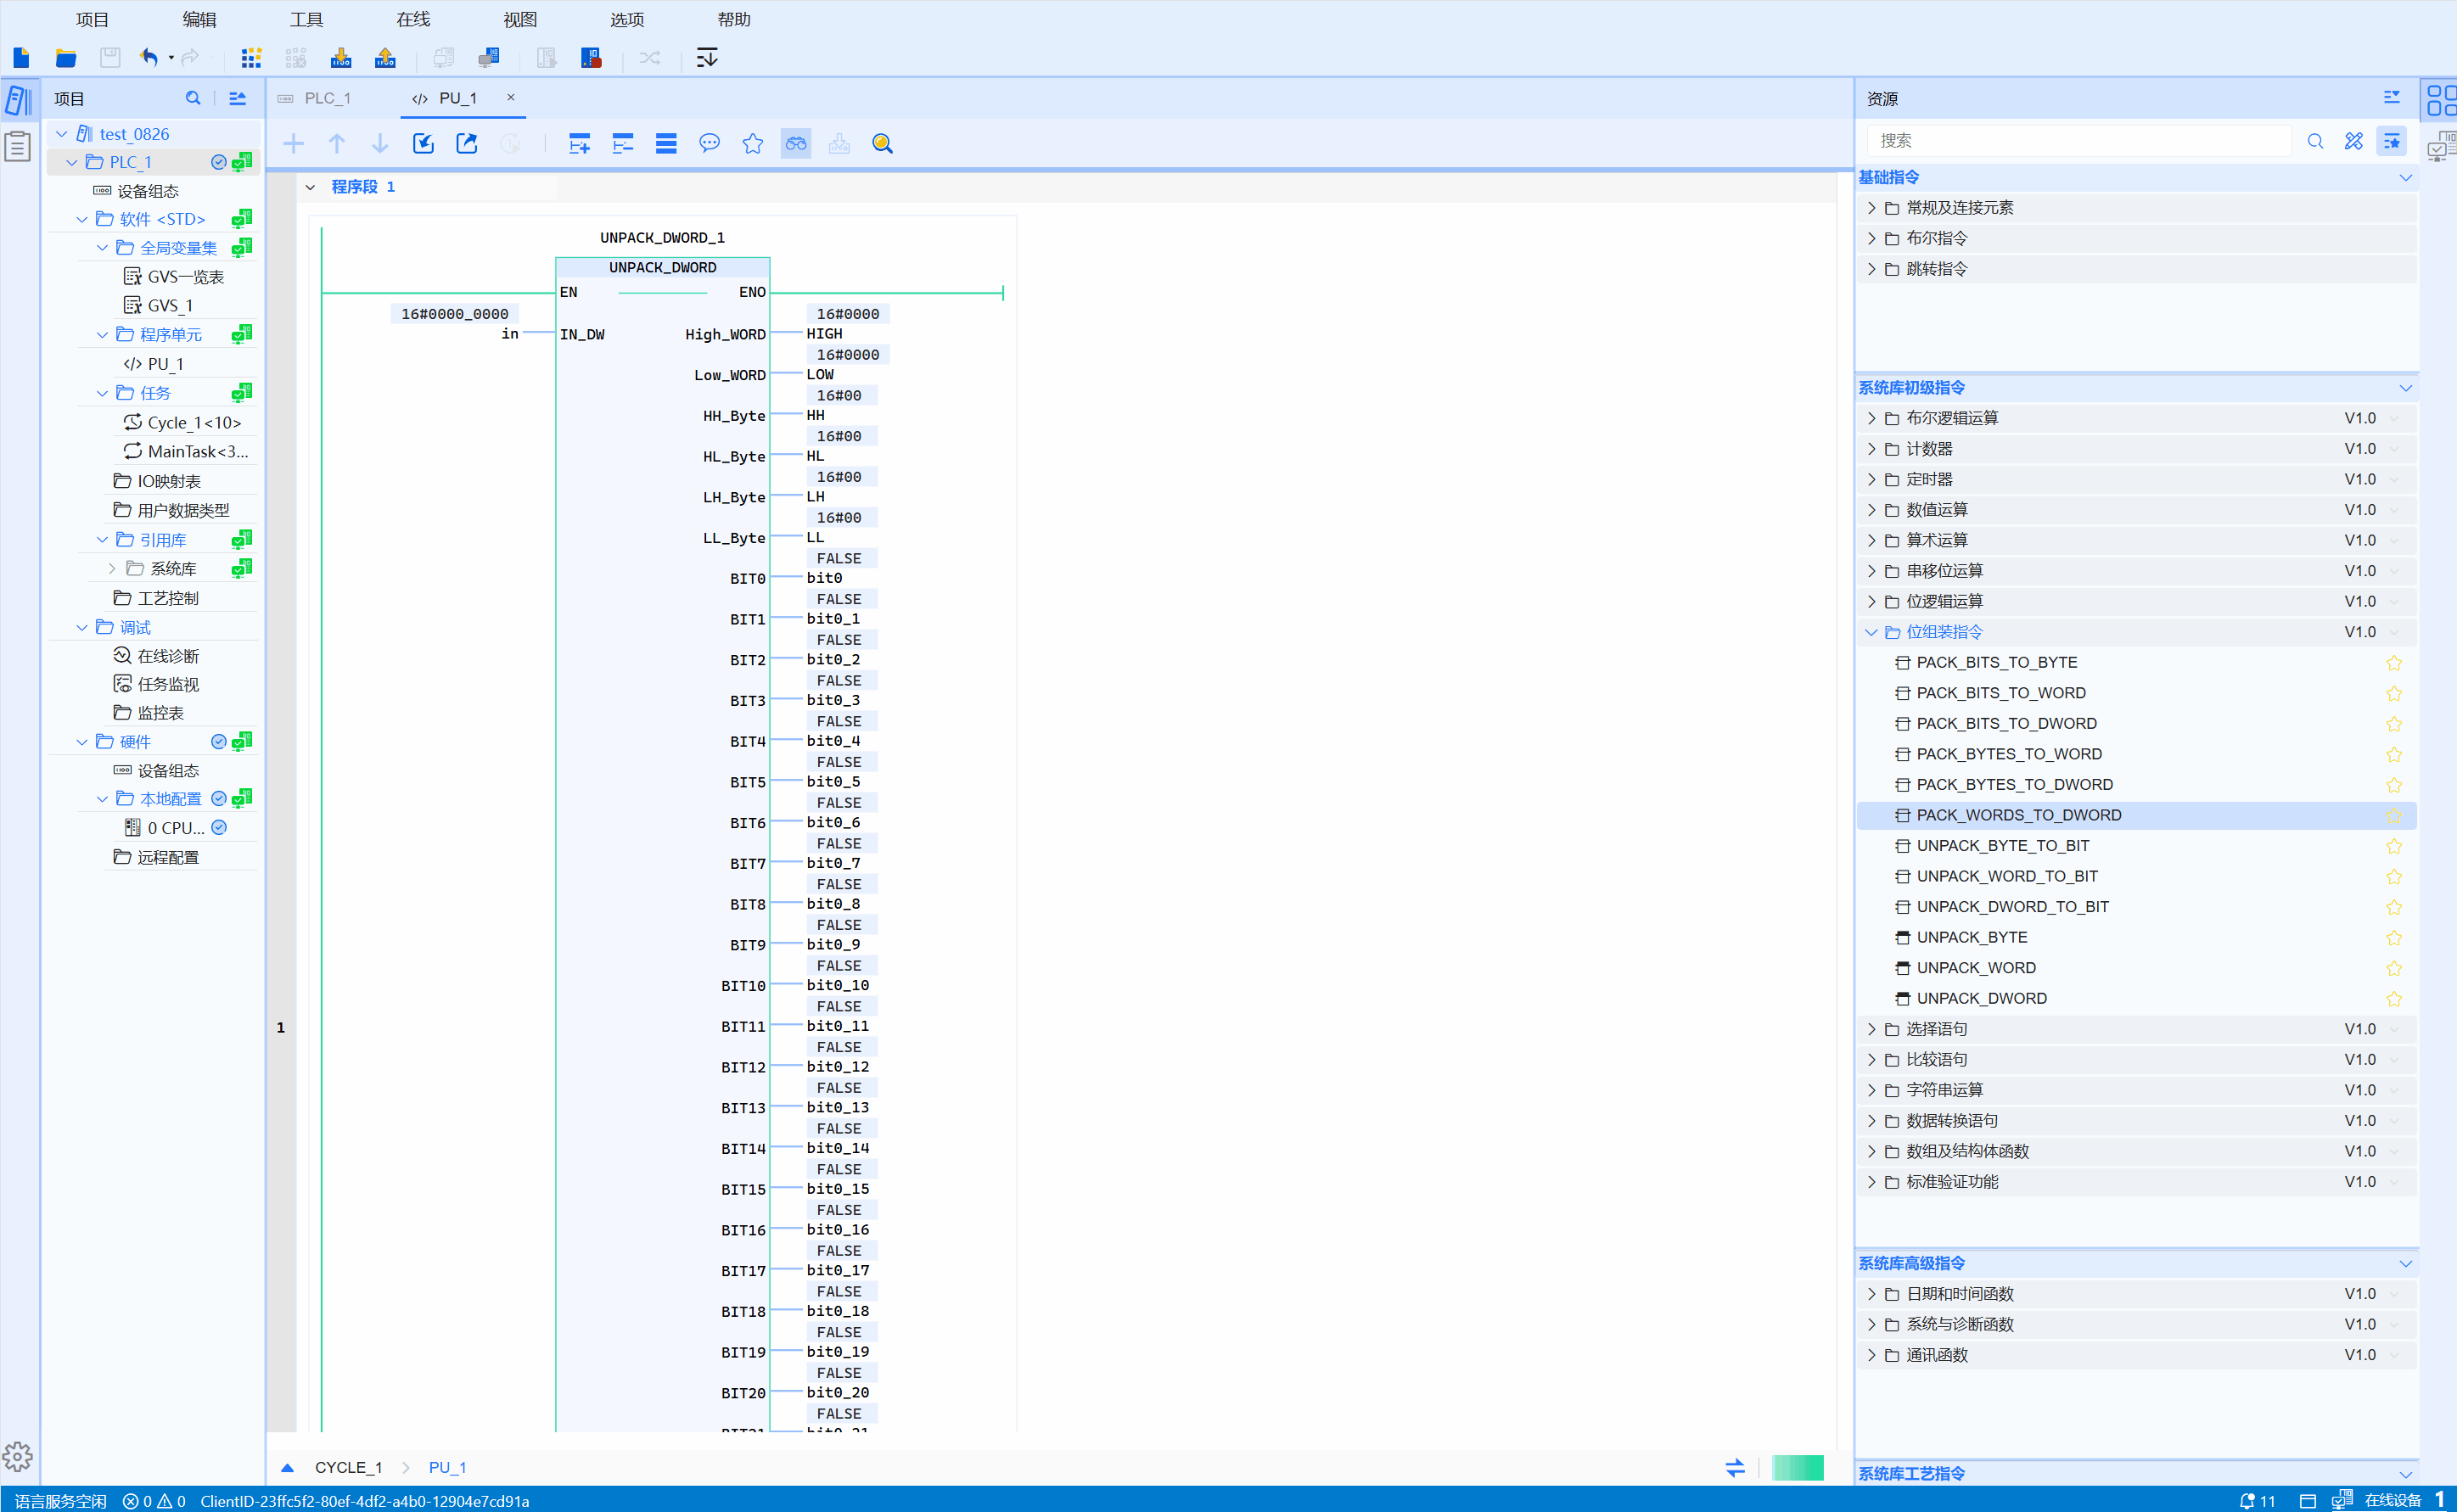
Task: Open GVS_1 global variable table
Action: (170, 306)
